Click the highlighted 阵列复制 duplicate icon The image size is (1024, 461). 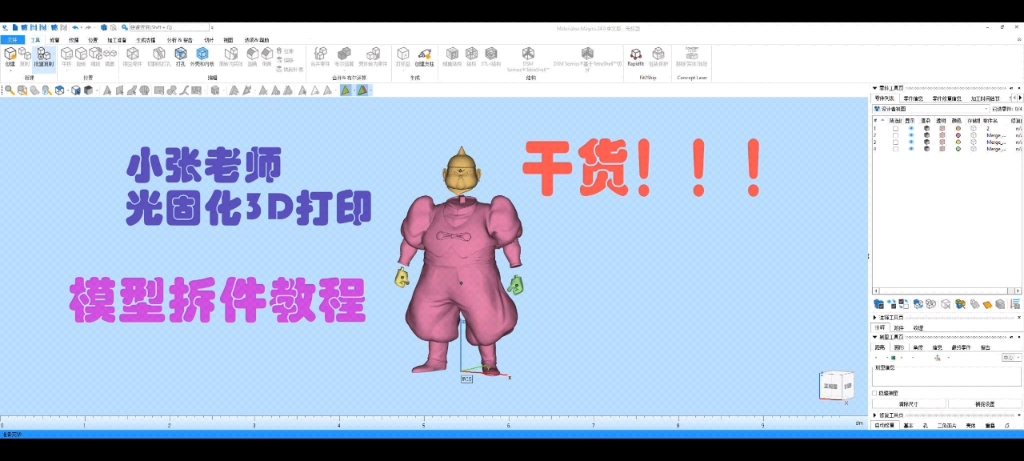pos(44,57)
